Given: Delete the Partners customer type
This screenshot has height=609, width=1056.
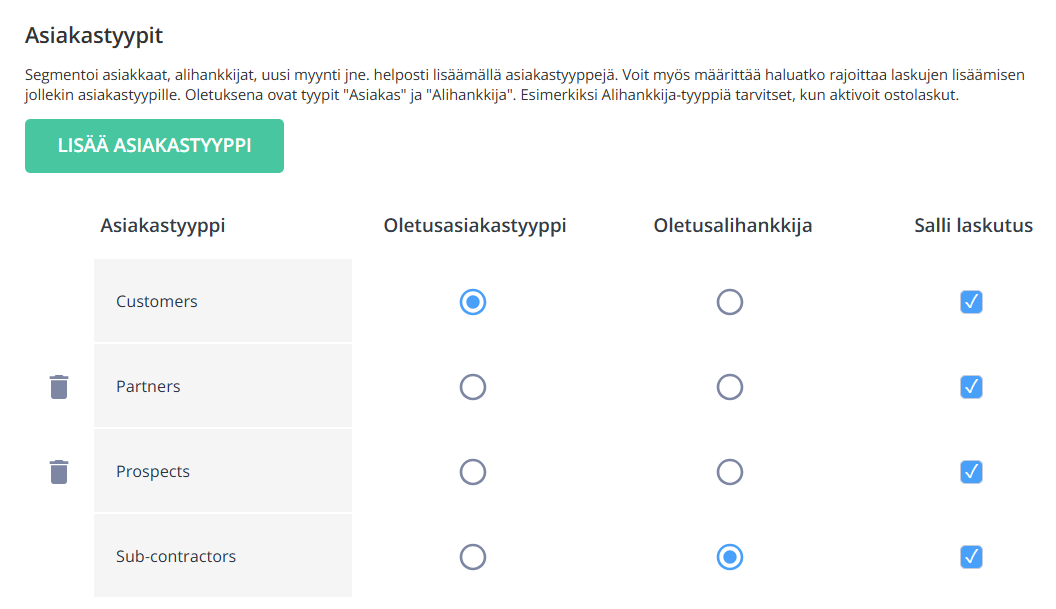Looking at the screenshot, I should coord(59,387).
